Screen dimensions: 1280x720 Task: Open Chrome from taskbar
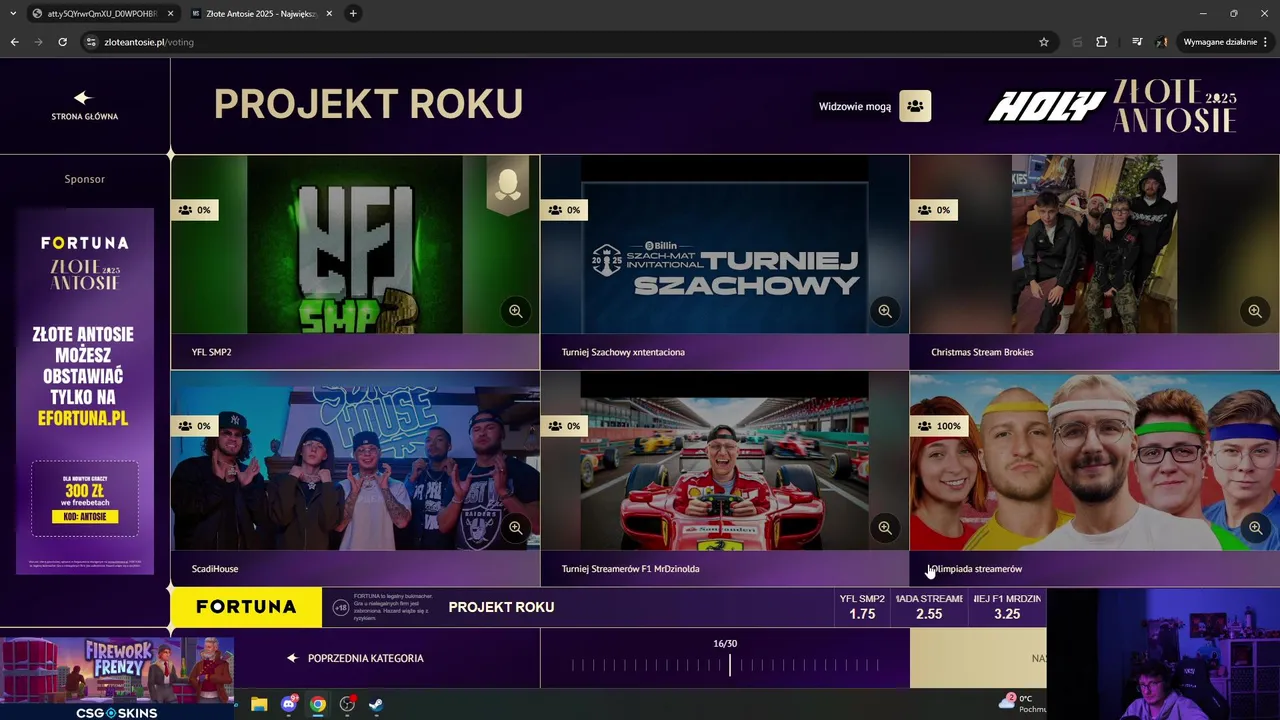pyautogui.click(x=318, y=704)
